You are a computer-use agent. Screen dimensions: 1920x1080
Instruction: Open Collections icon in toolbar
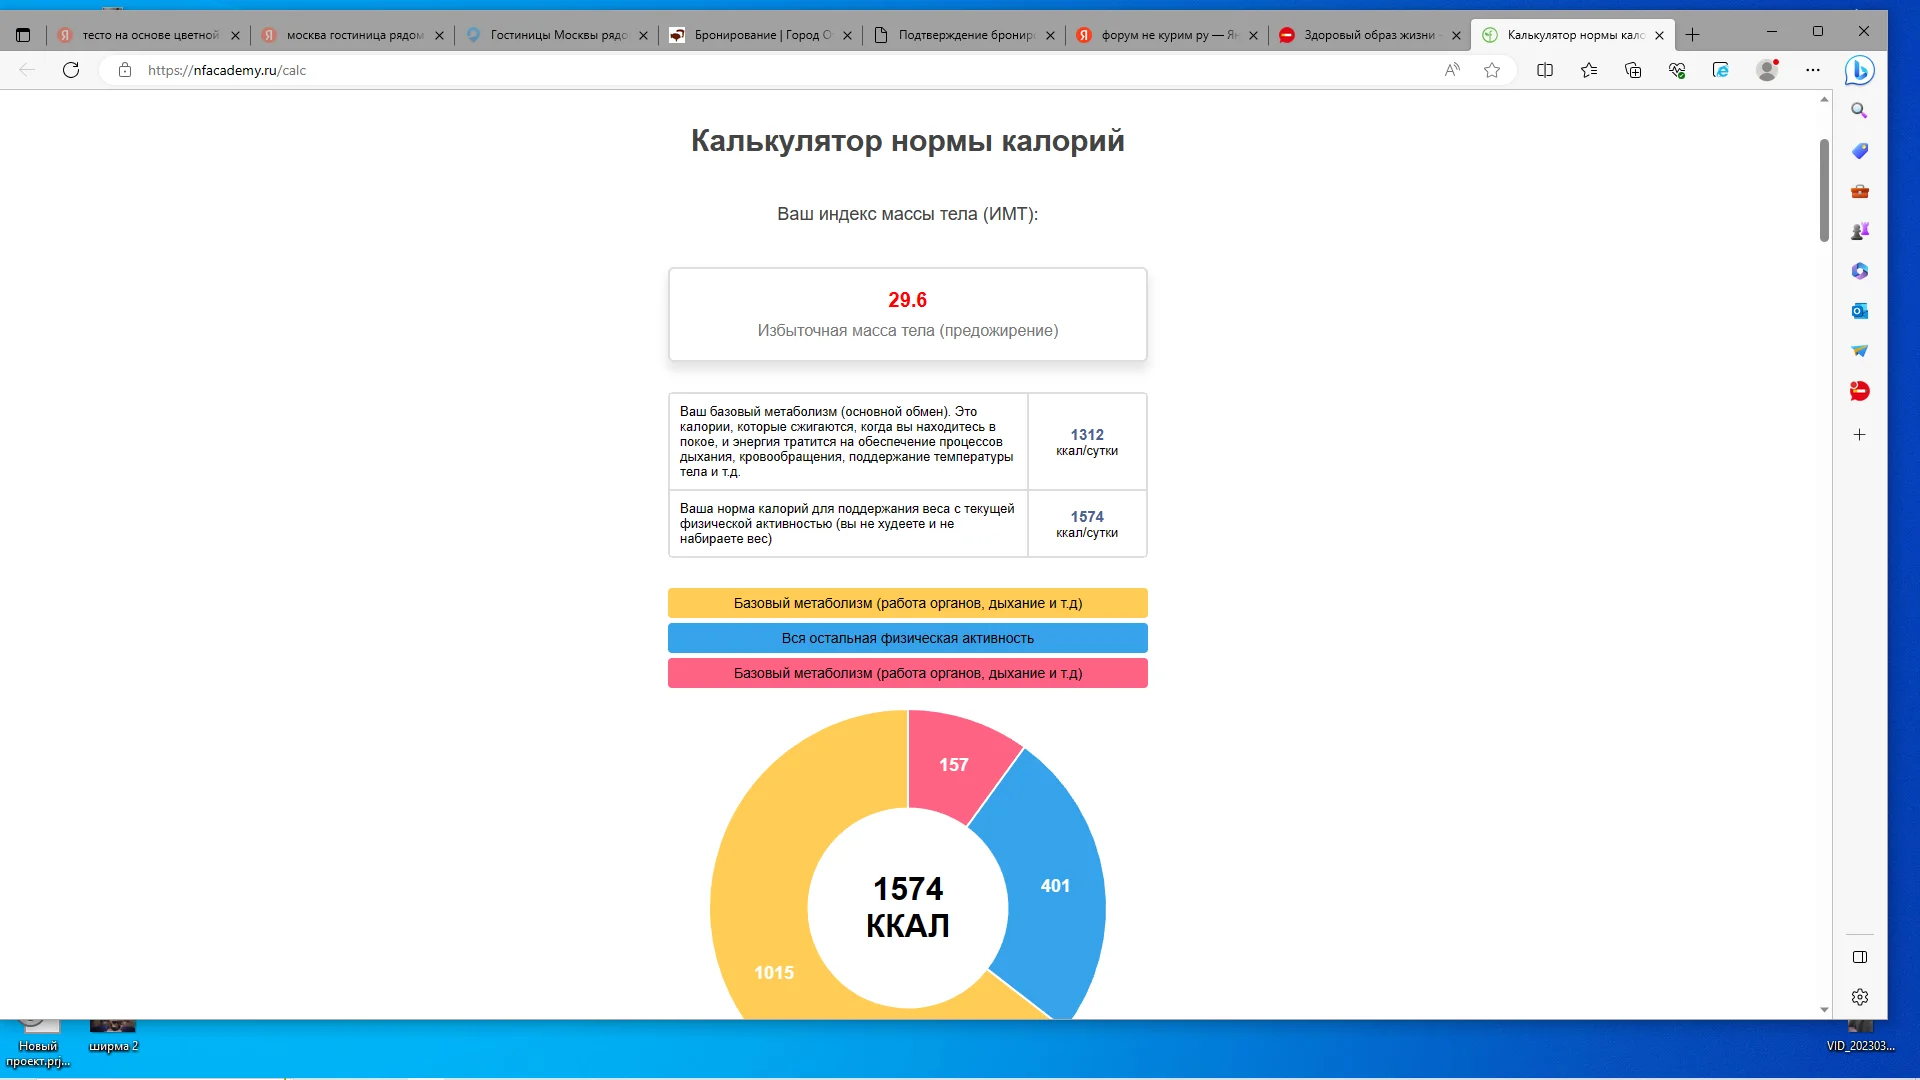[1633, 70]
